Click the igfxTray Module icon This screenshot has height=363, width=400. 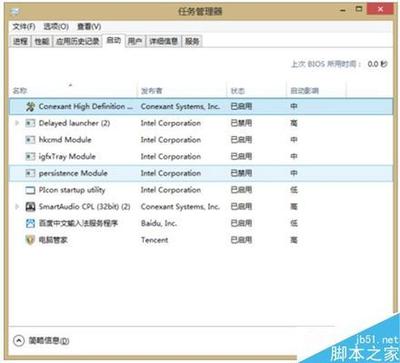30,157
